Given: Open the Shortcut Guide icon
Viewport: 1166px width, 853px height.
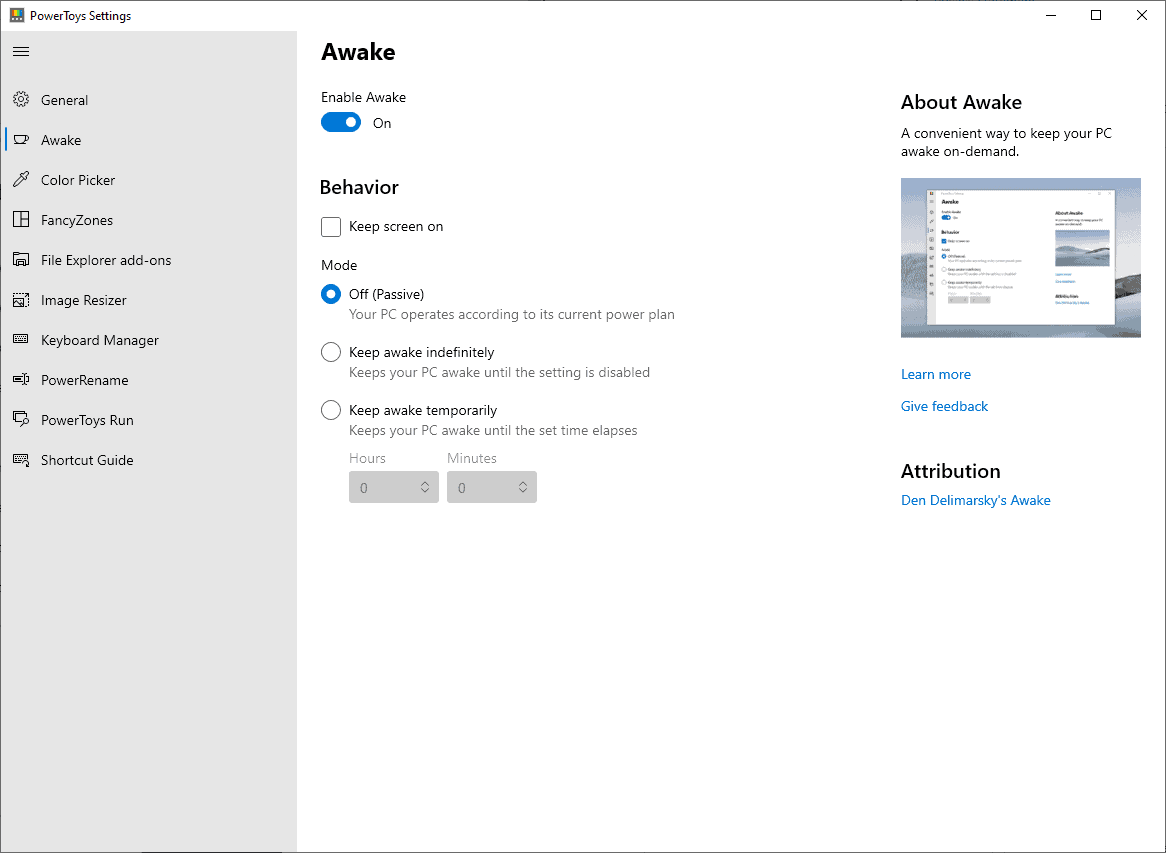Looking at the screenshot, I should [21, 459].
